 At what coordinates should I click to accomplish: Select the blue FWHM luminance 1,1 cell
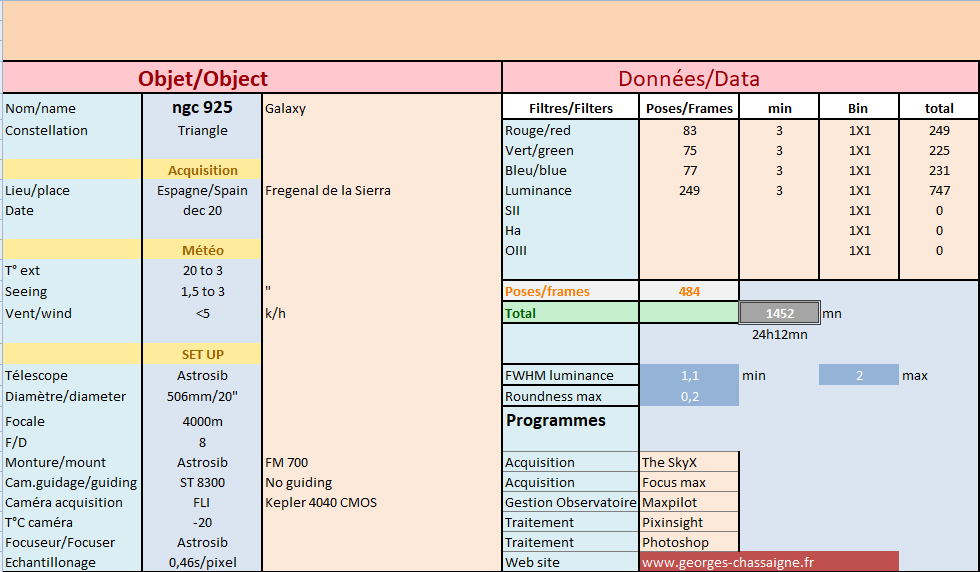click(x=689, y=376)
